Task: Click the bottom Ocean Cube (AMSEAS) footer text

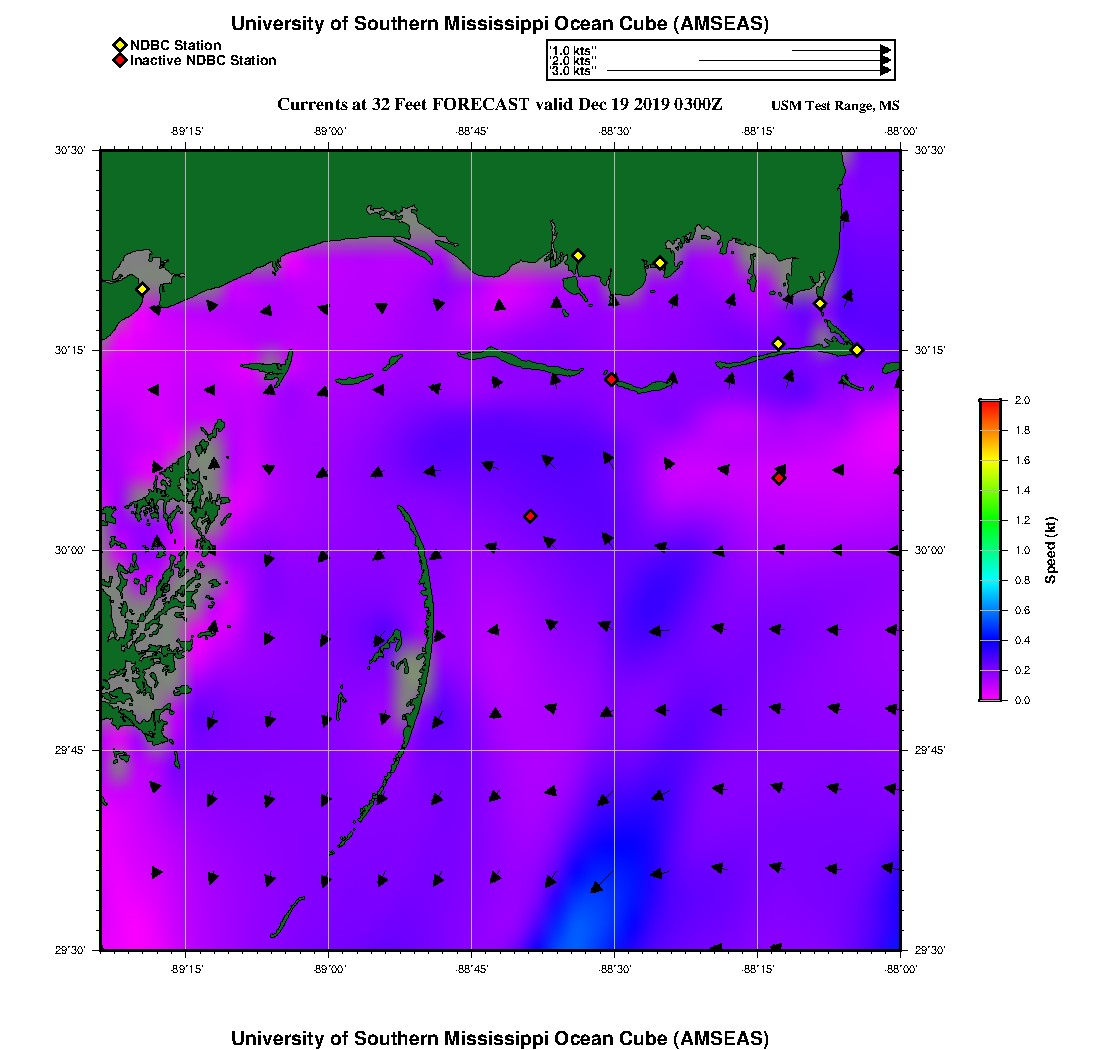Action: pos(499,1037)
